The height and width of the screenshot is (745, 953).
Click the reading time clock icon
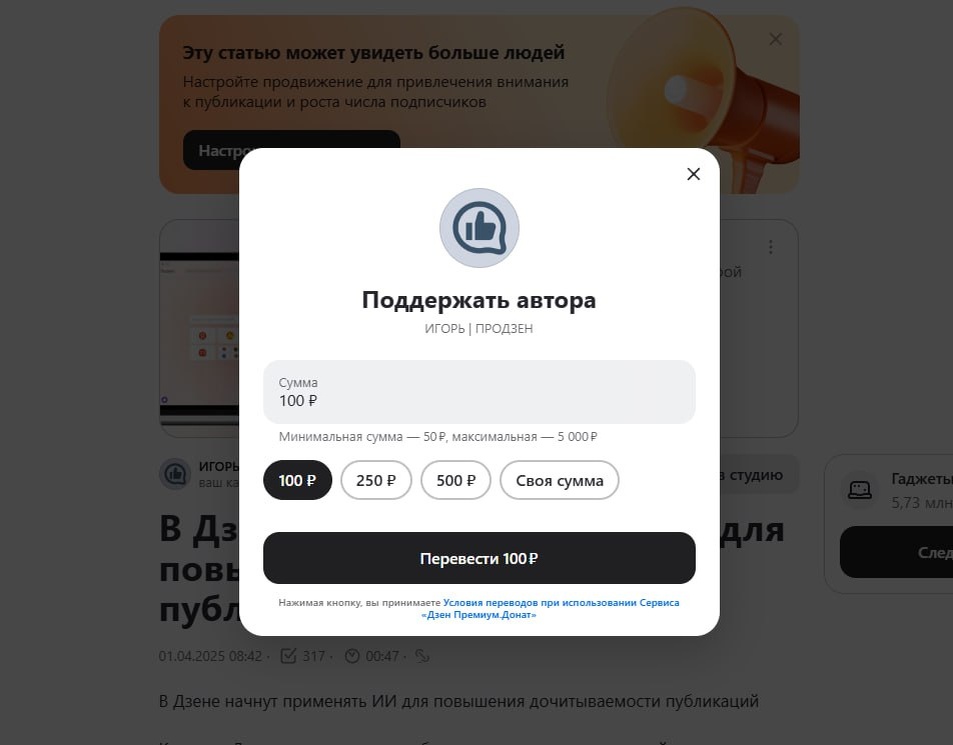(352, 656)
